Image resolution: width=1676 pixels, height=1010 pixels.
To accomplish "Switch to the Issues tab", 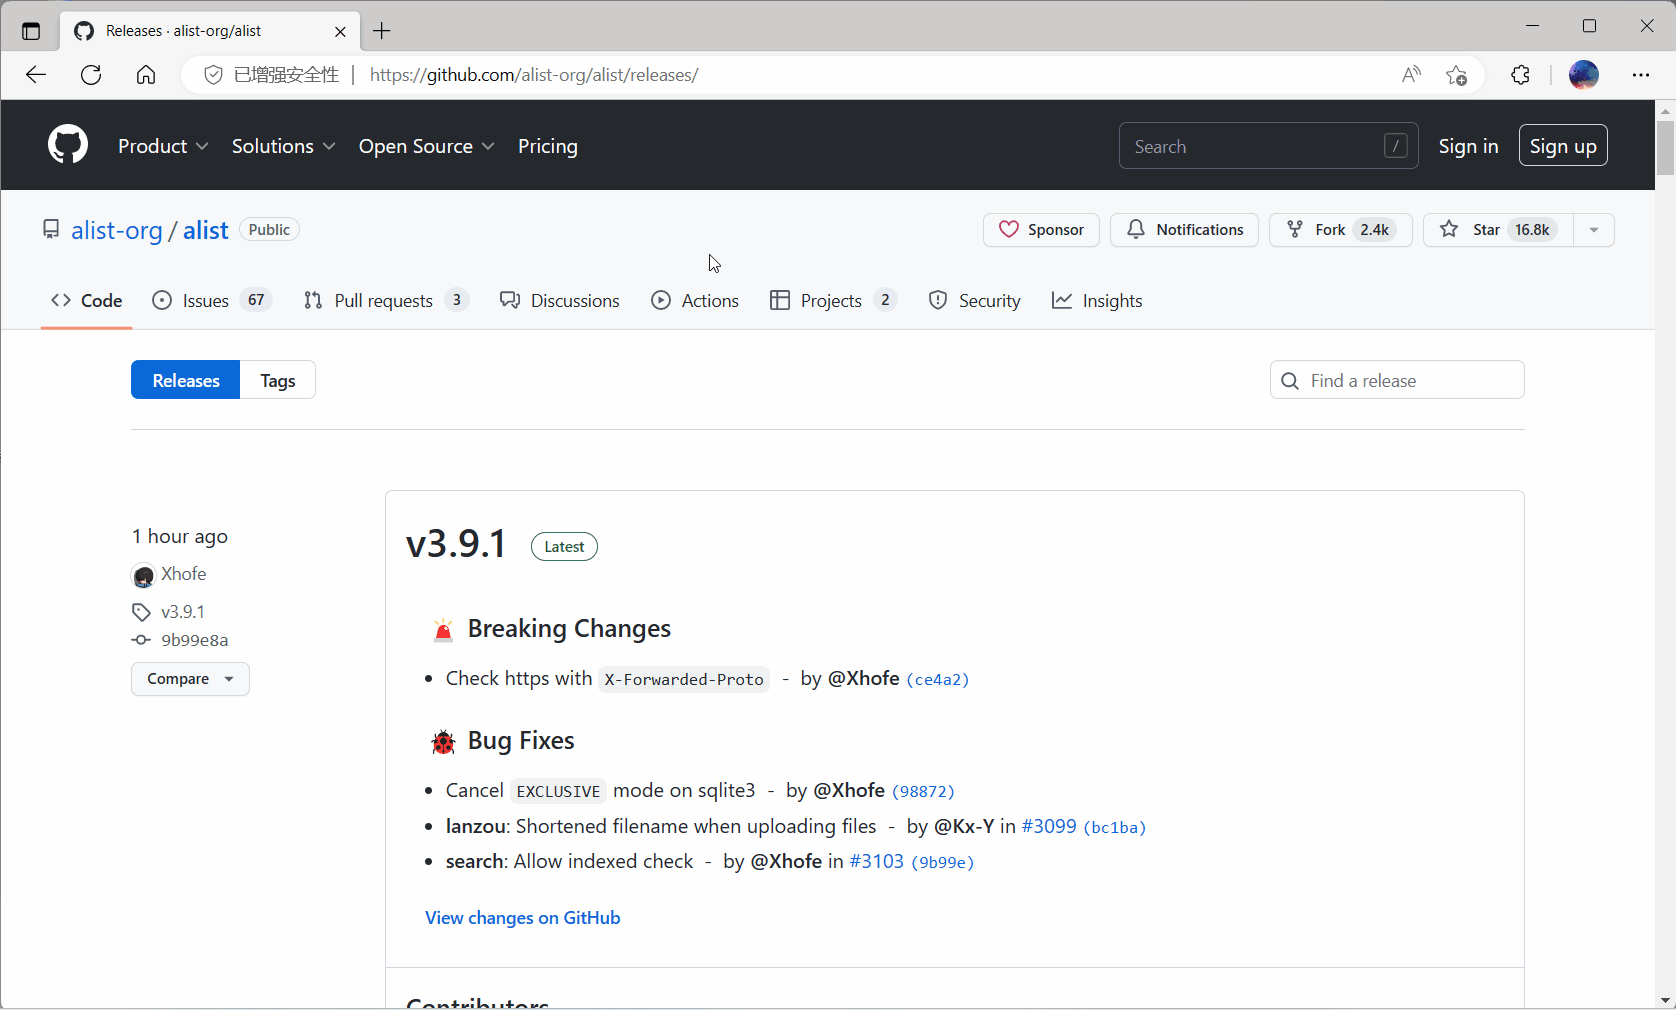I will 211,301.
